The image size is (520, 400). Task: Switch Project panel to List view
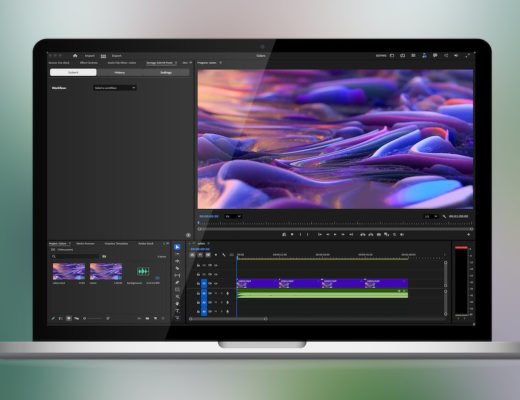click(61, 318)
